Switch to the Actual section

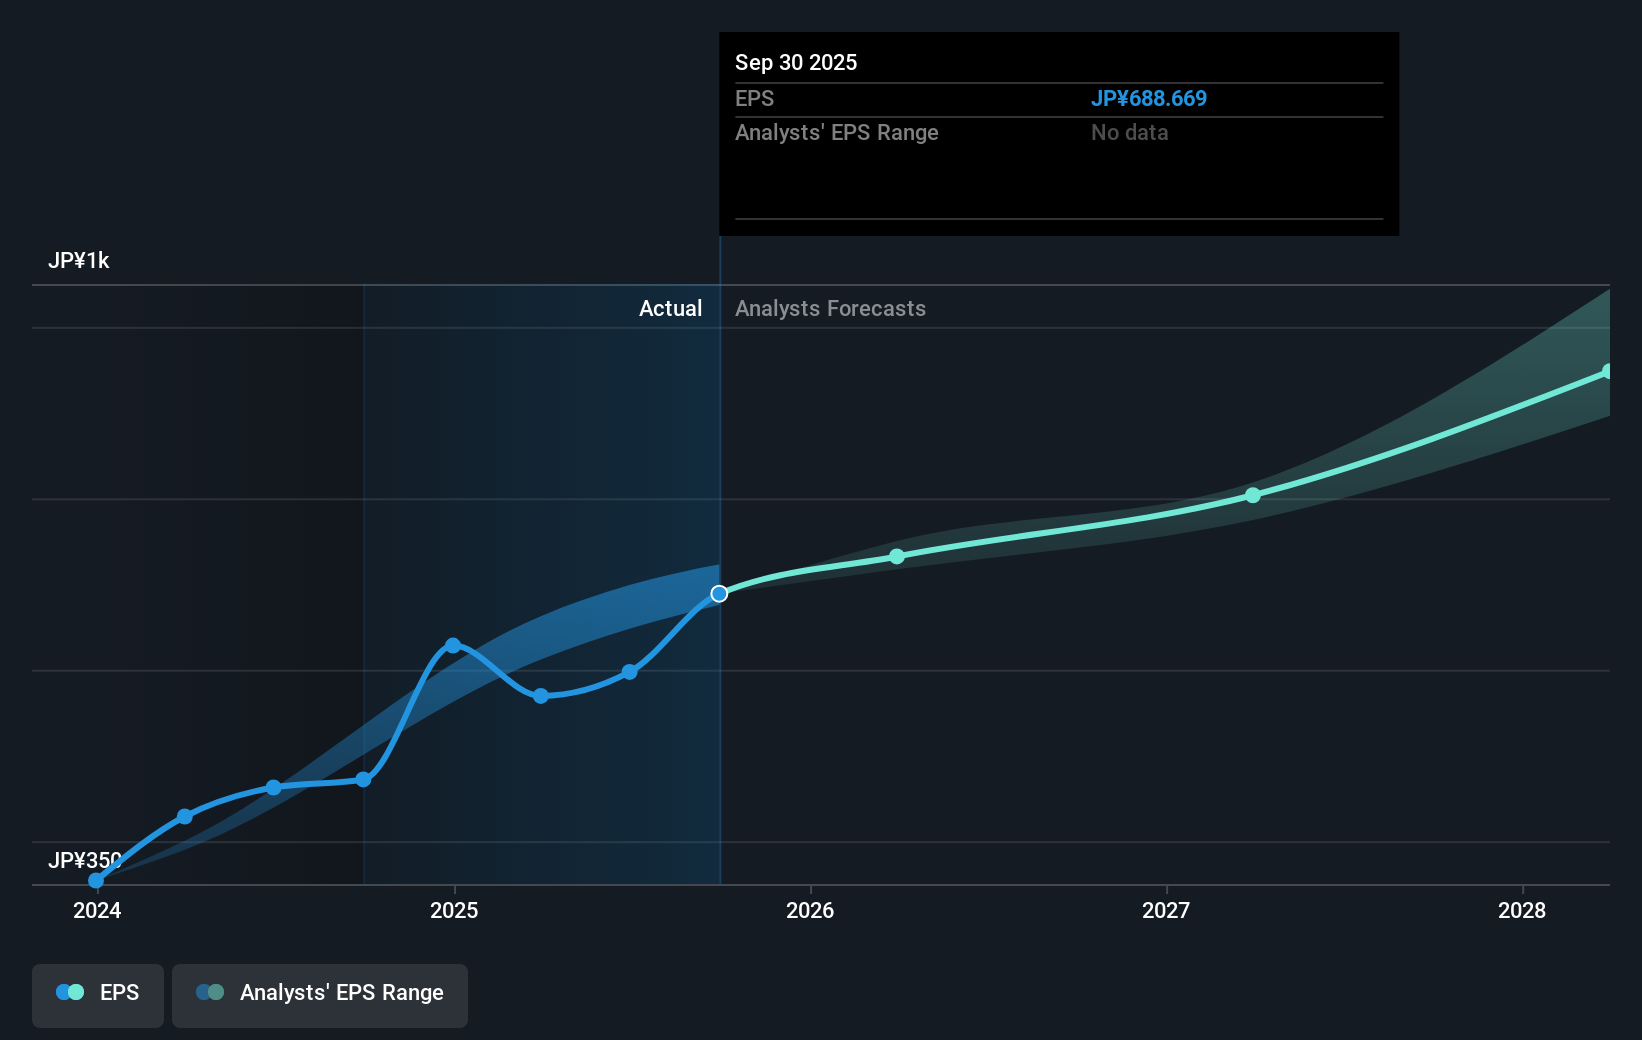(x=670, y=308)
